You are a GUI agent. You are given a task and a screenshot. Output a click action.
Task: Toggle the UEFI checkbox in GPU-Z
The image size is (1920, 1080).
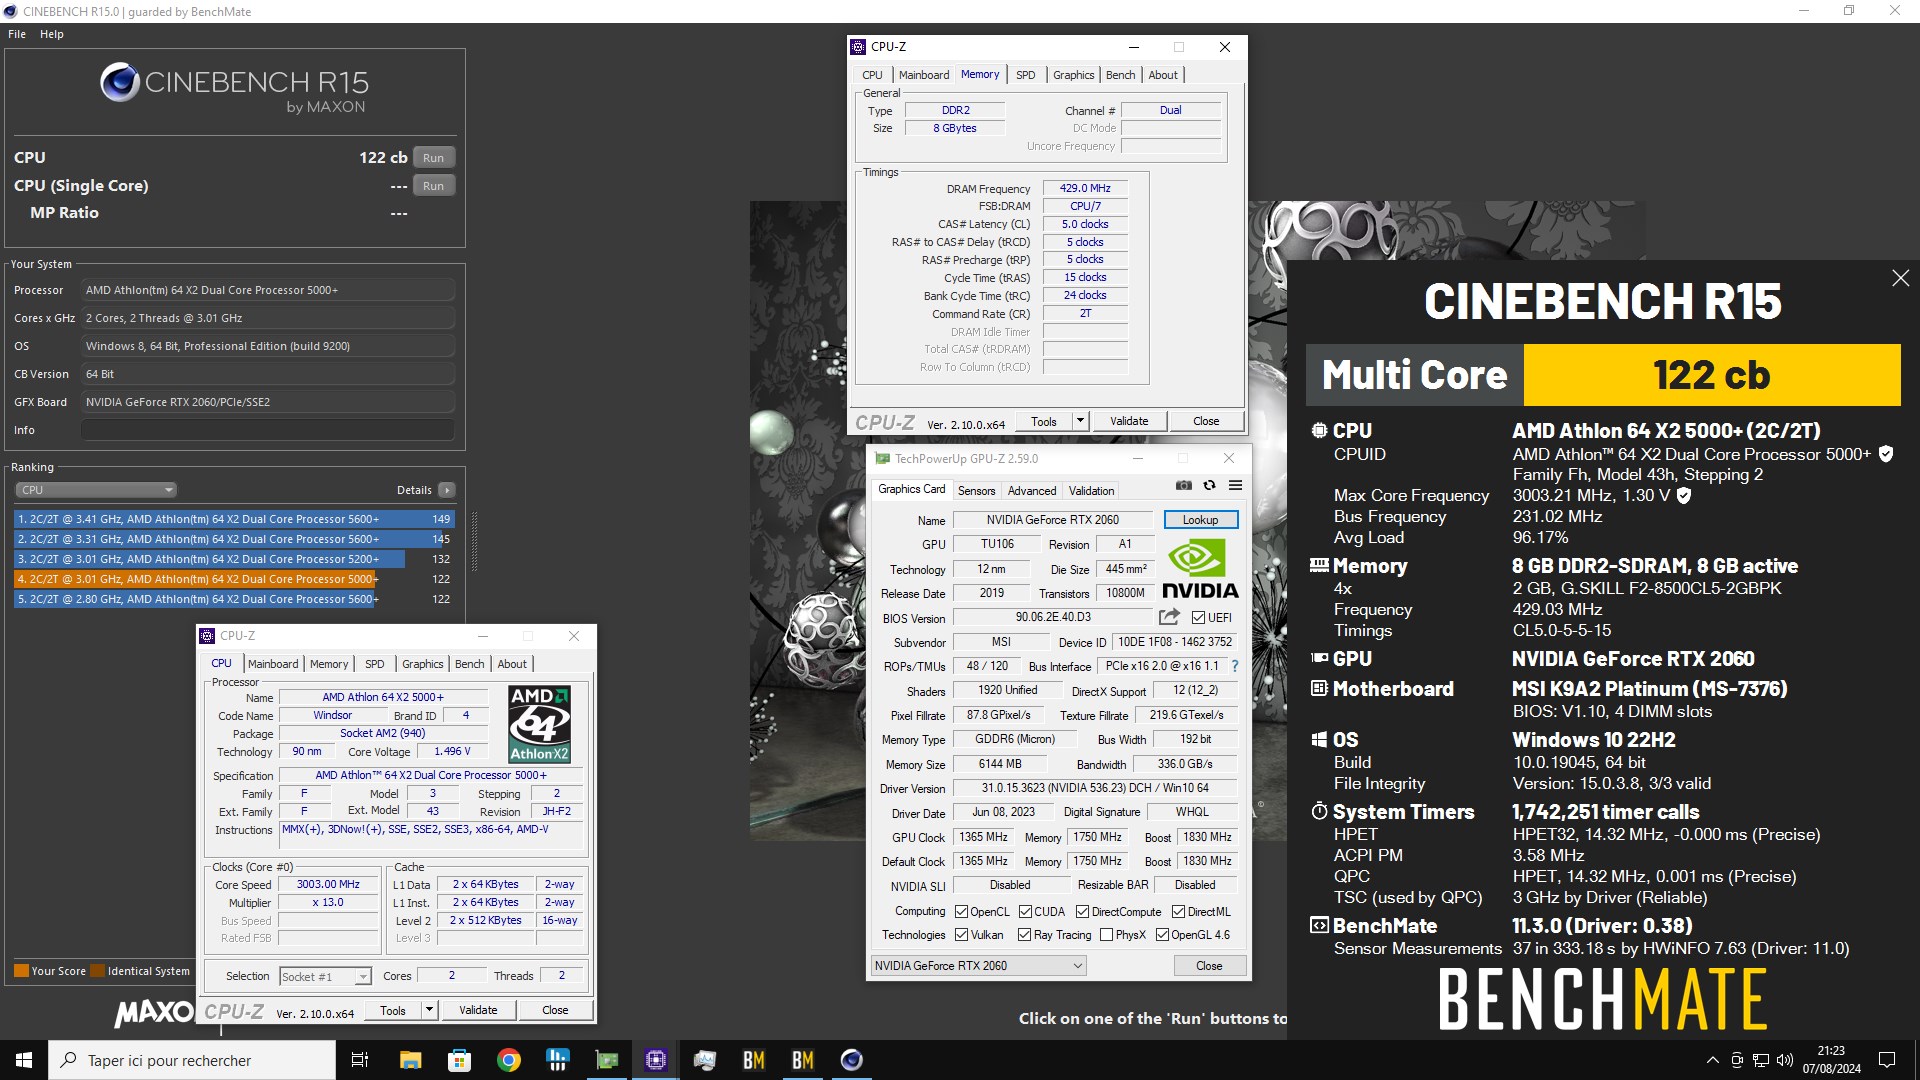1198,618
